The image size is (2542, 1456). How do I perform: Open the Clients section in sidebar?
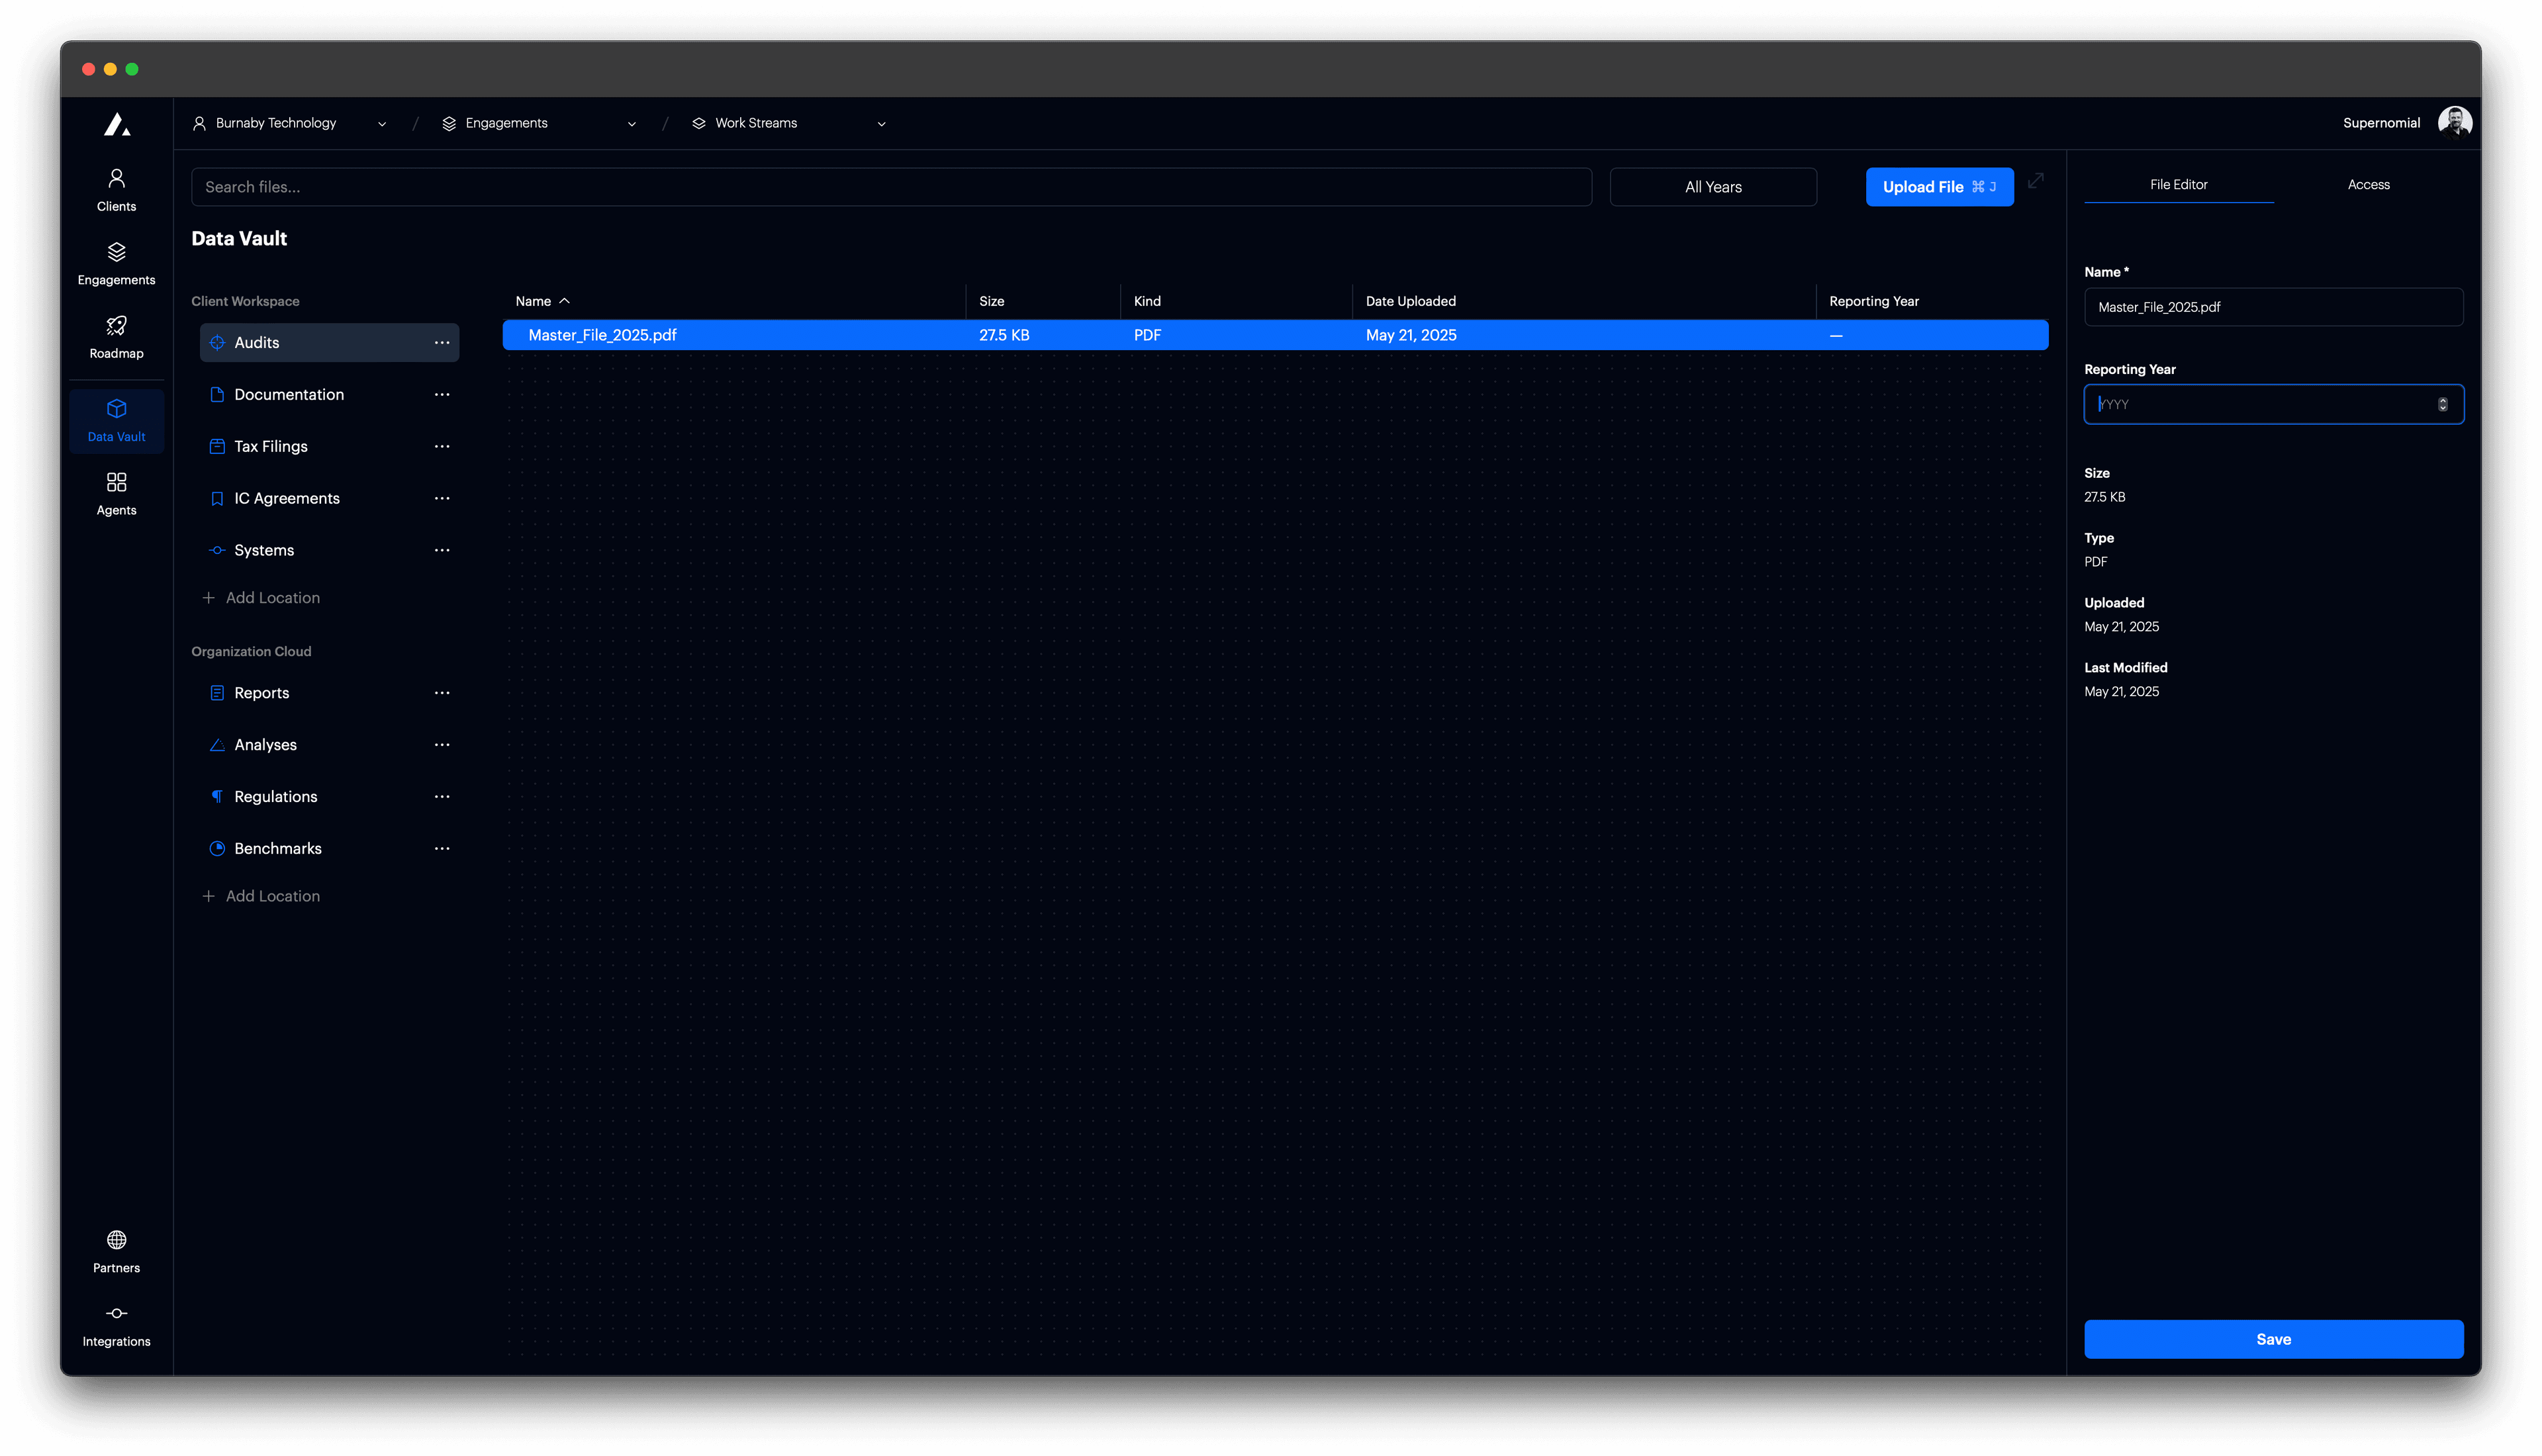click(x=116, y=189)
